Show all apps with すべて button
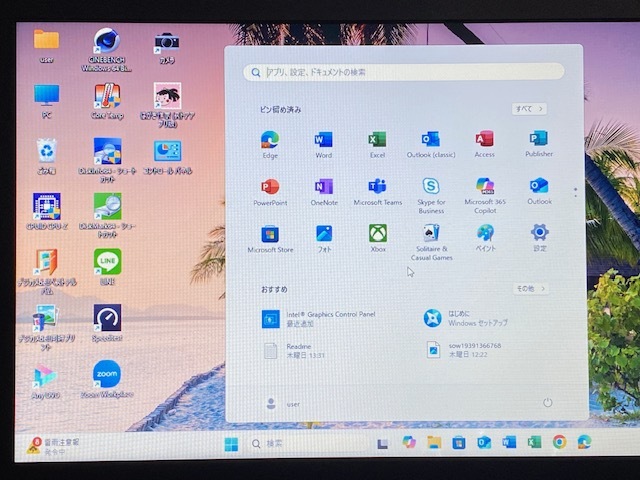This screenshot has height=480, width=640. [x=529, y=109]
